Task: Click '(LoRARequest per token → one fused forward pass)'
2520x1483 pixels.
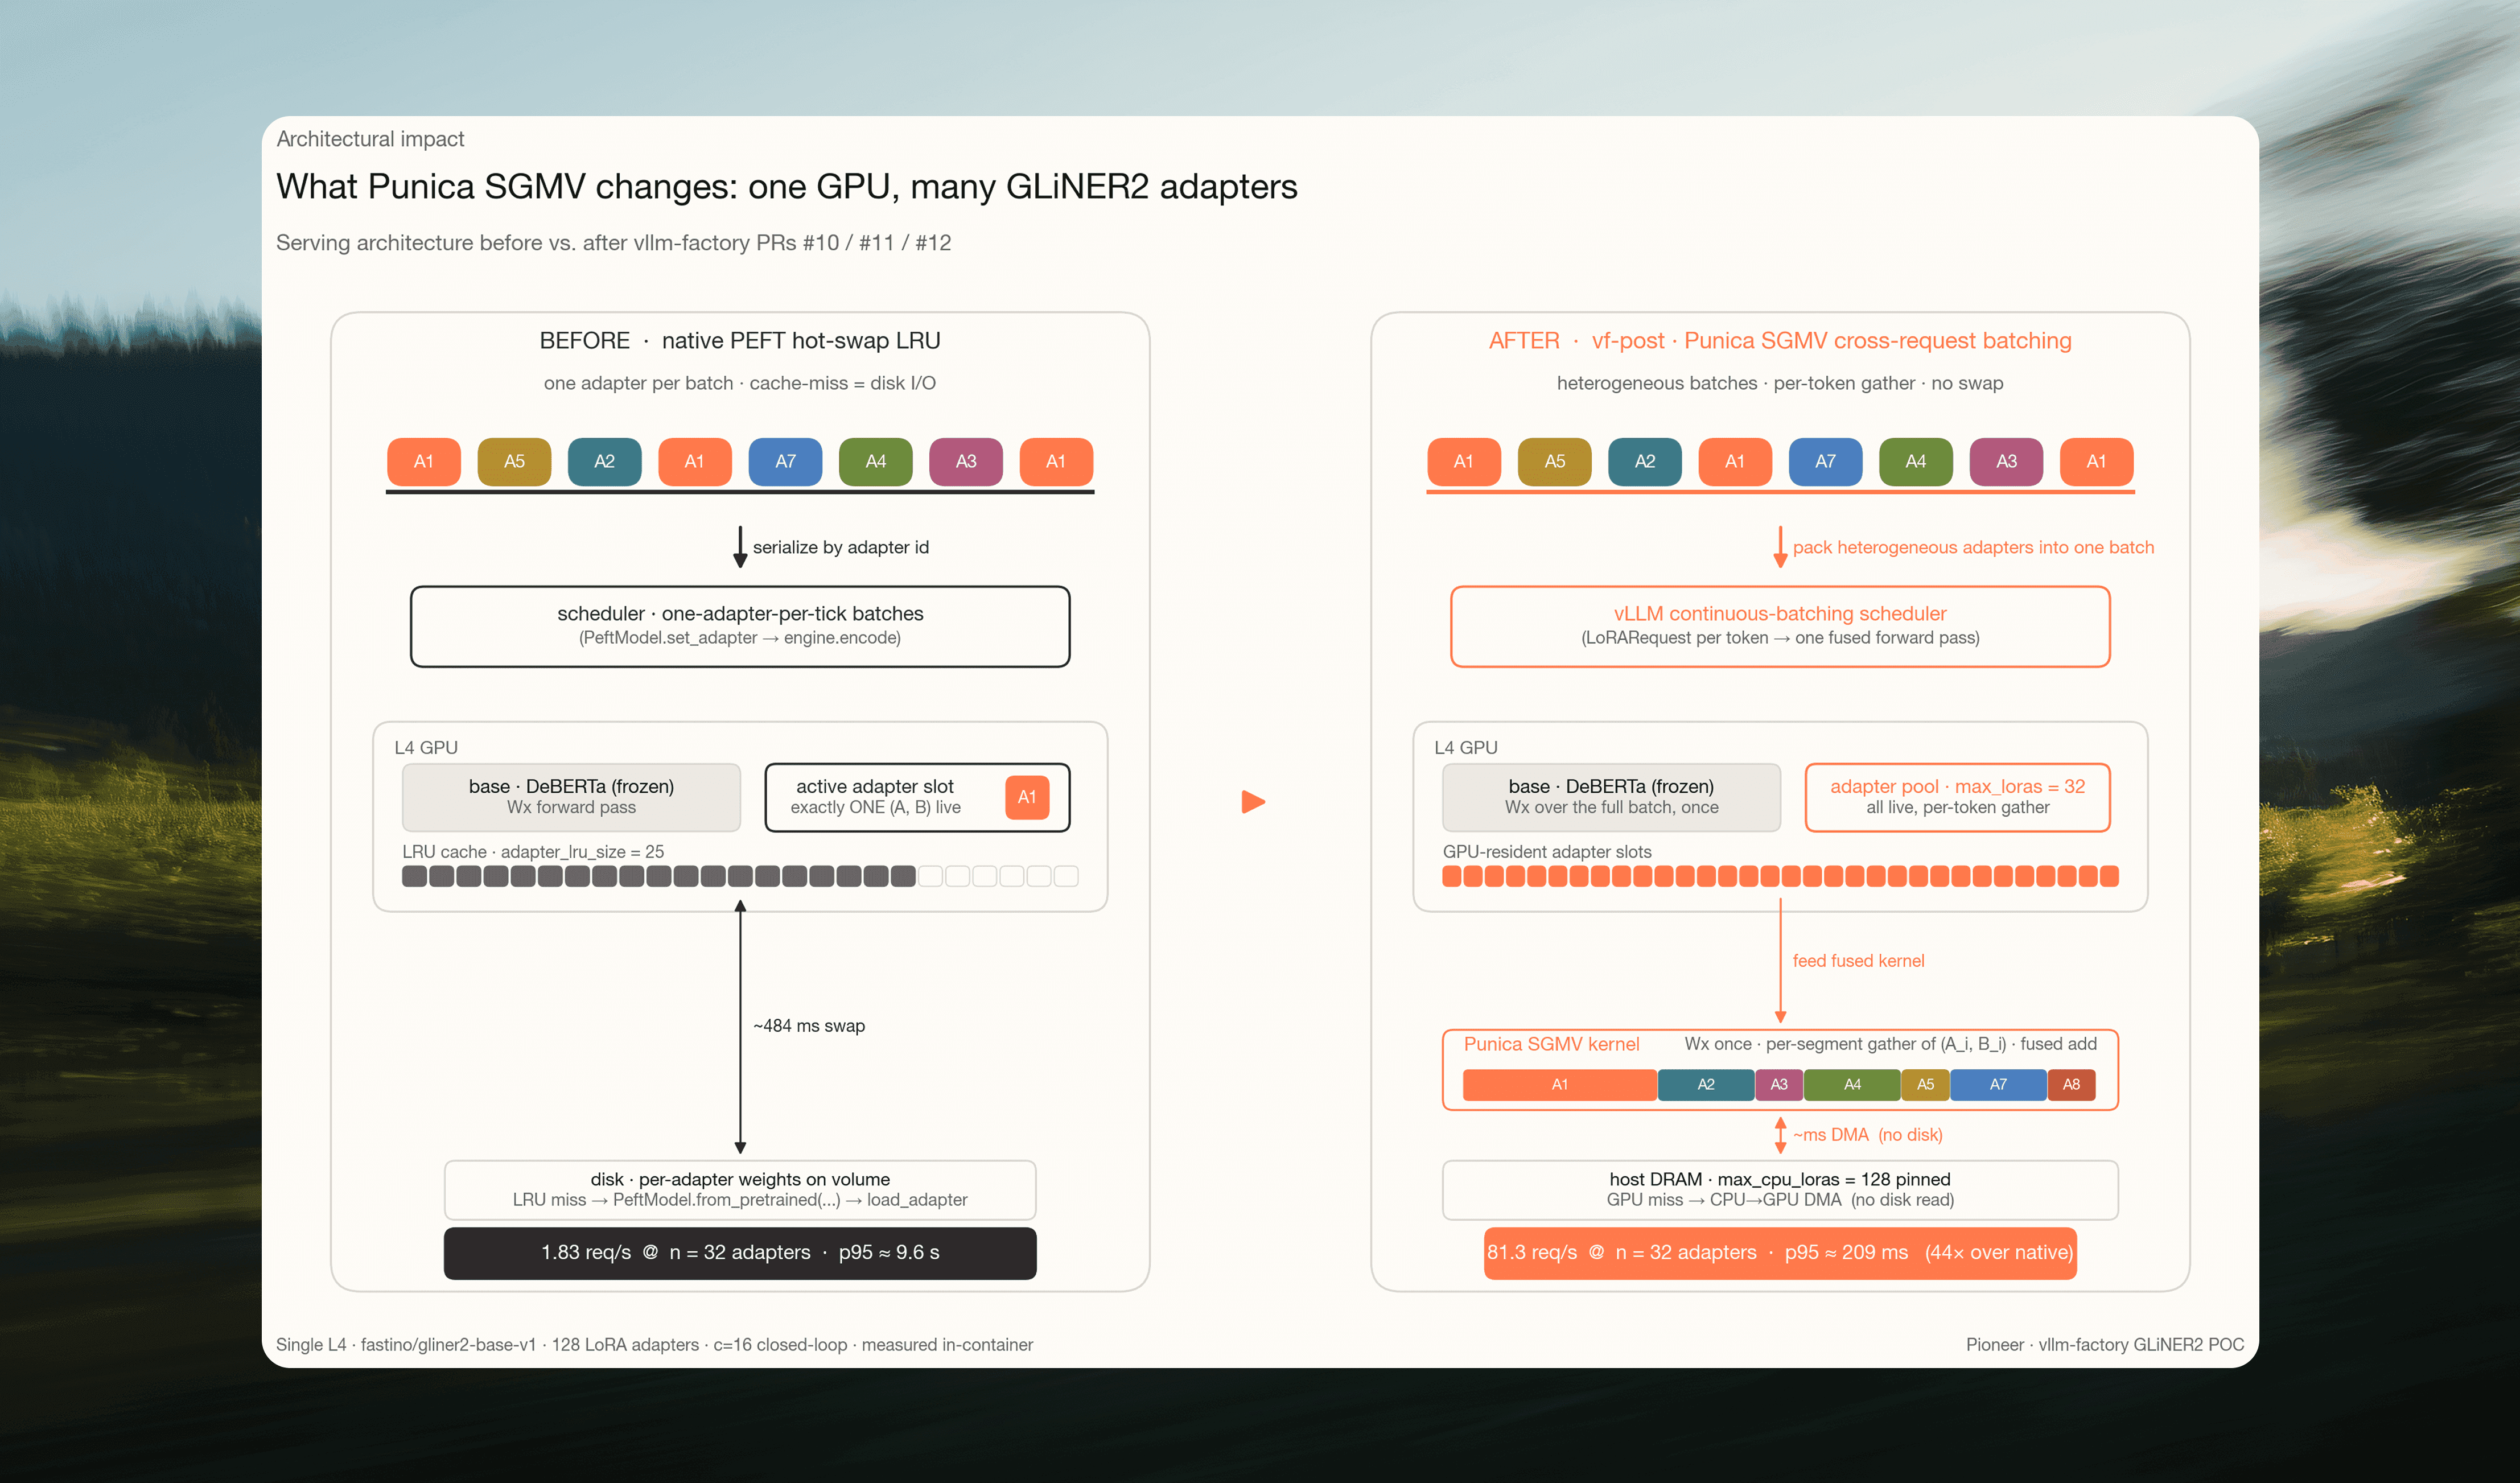Action: point(1780,638)
